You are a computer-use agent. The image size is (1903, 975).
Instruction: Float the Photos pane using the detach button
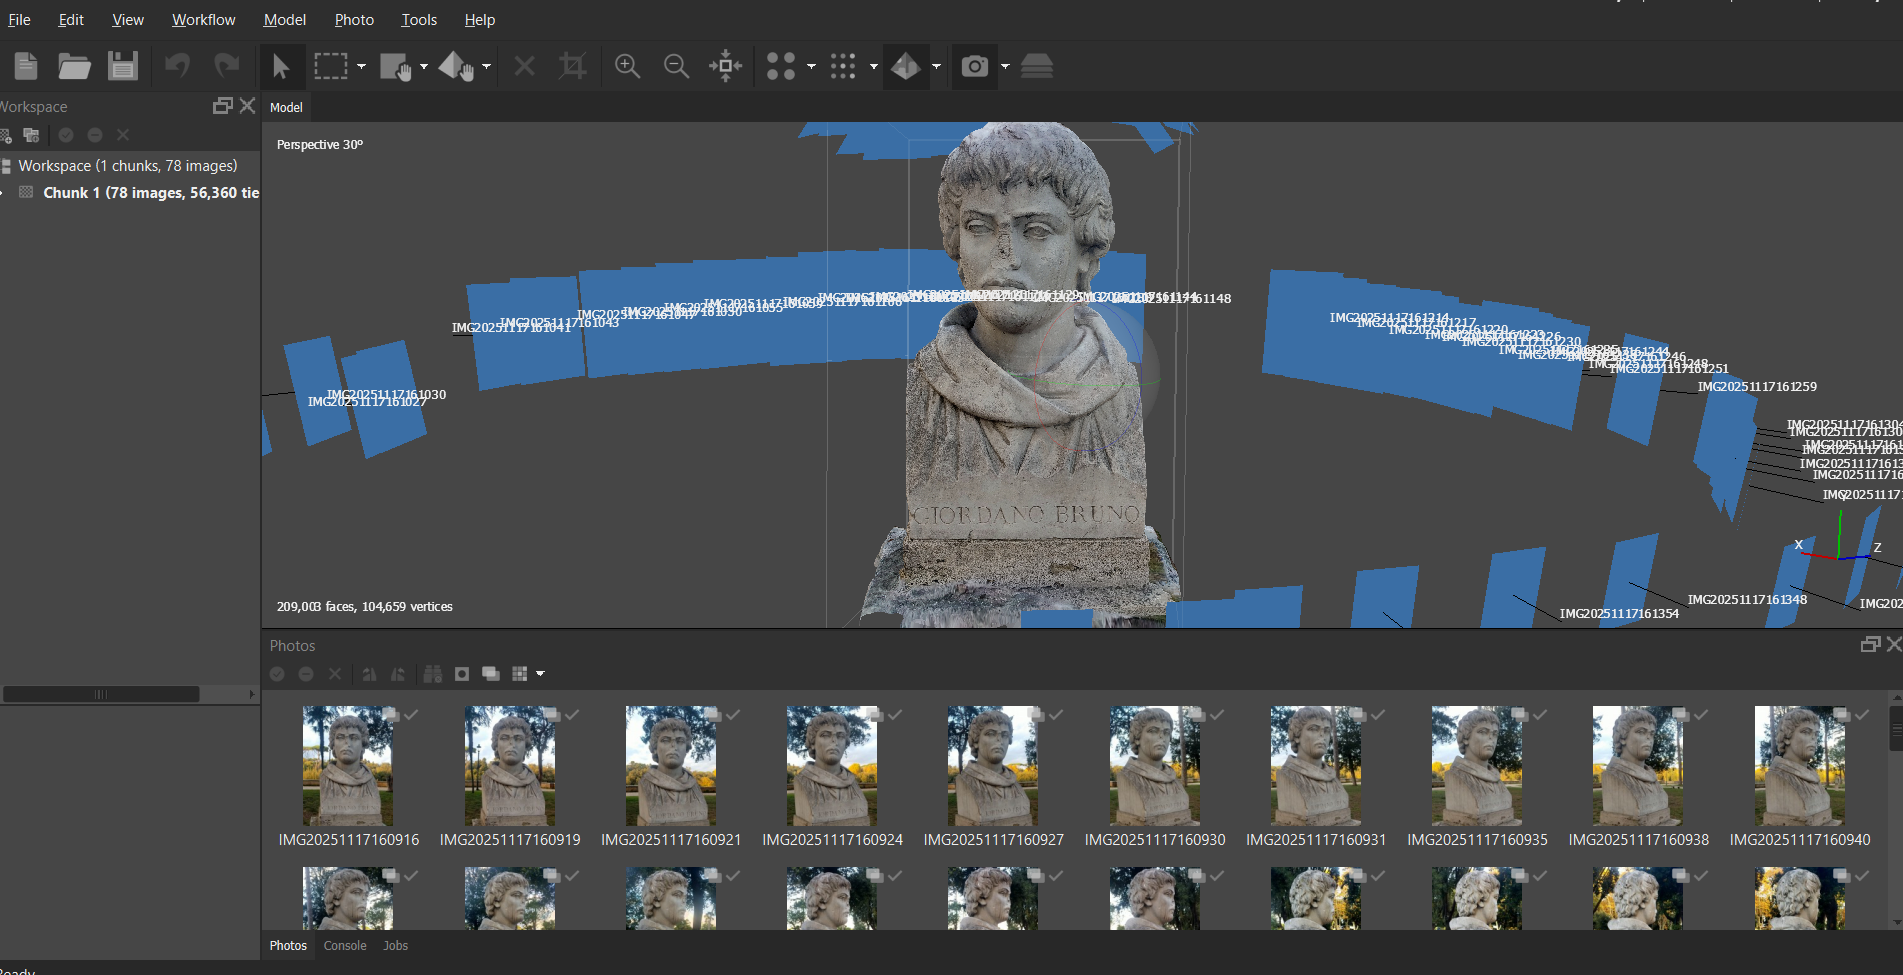click(x=1869, y=644)
